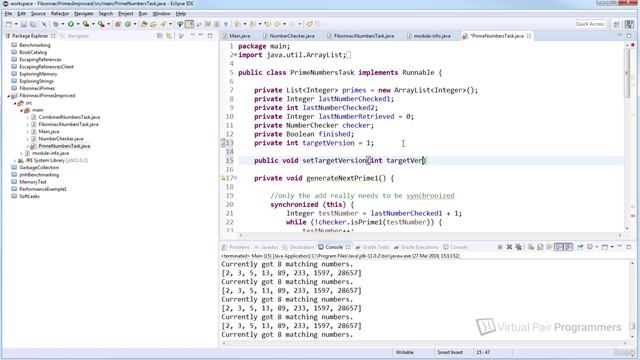Click the green Run button in toolbar

(71, 24)
